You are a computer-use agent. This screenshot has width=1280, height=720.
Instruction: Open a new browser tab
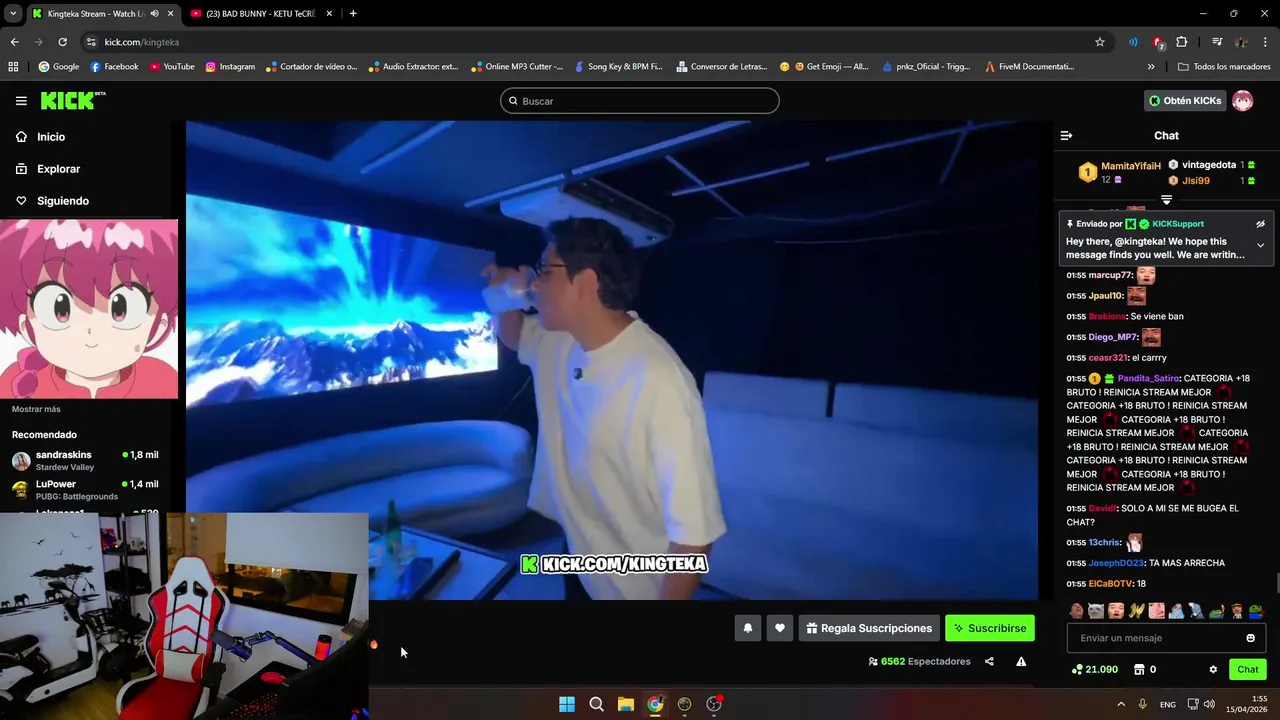tap(353, 14)
